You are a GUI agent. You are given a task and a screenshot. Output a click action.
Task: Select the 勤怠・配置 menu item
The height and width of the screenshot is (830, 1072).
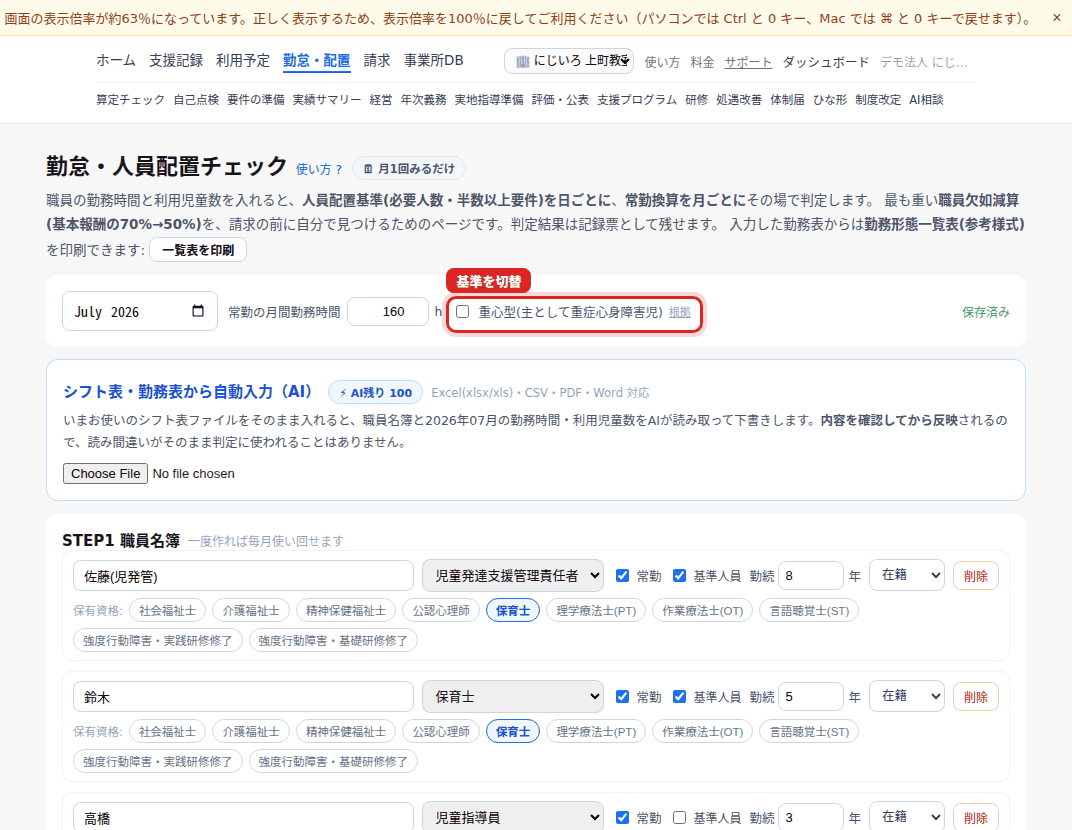pos(317,61)
